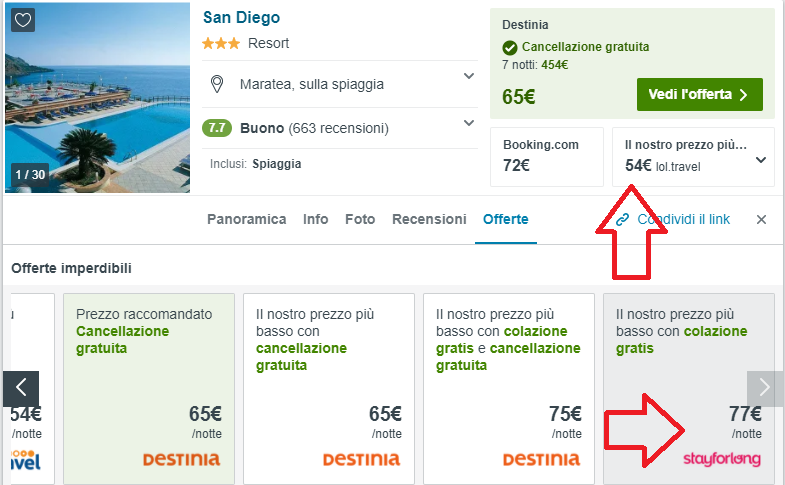The width and height of the screenshot is (785, 485).
Task: Switch to the Panoramica tab
Action: coord(246,219)
